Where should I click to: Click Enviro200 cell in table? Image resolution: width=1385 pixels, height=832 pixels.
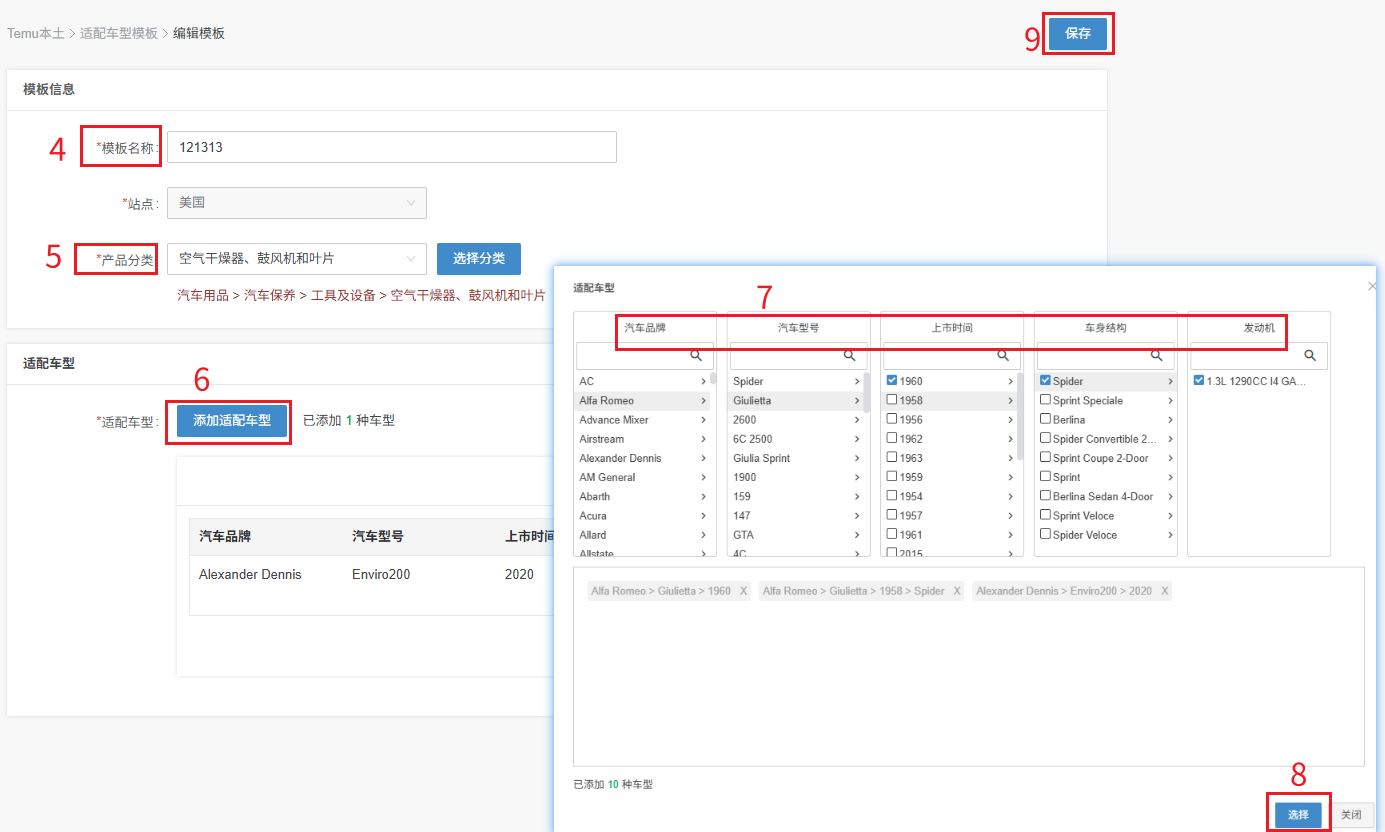381,575
